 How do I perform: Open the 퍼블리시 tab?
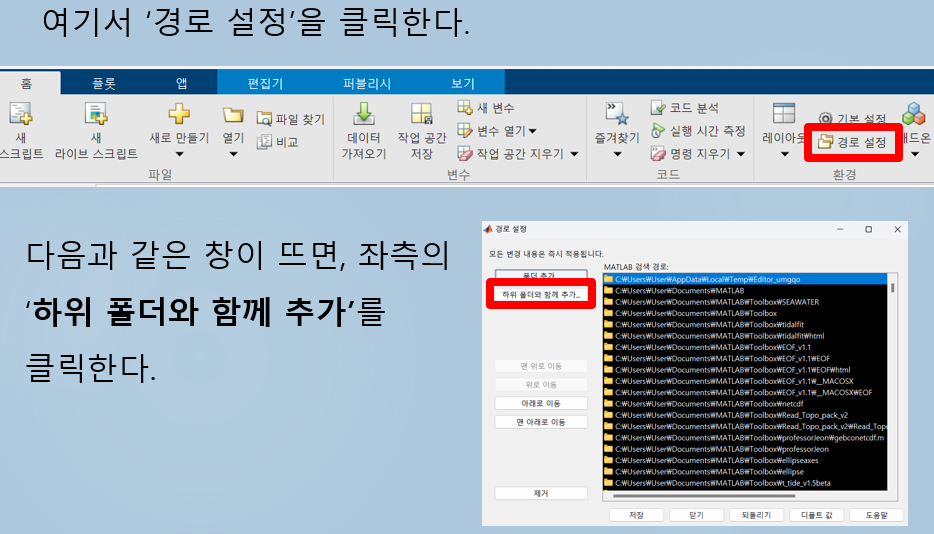tap(366, 83)
